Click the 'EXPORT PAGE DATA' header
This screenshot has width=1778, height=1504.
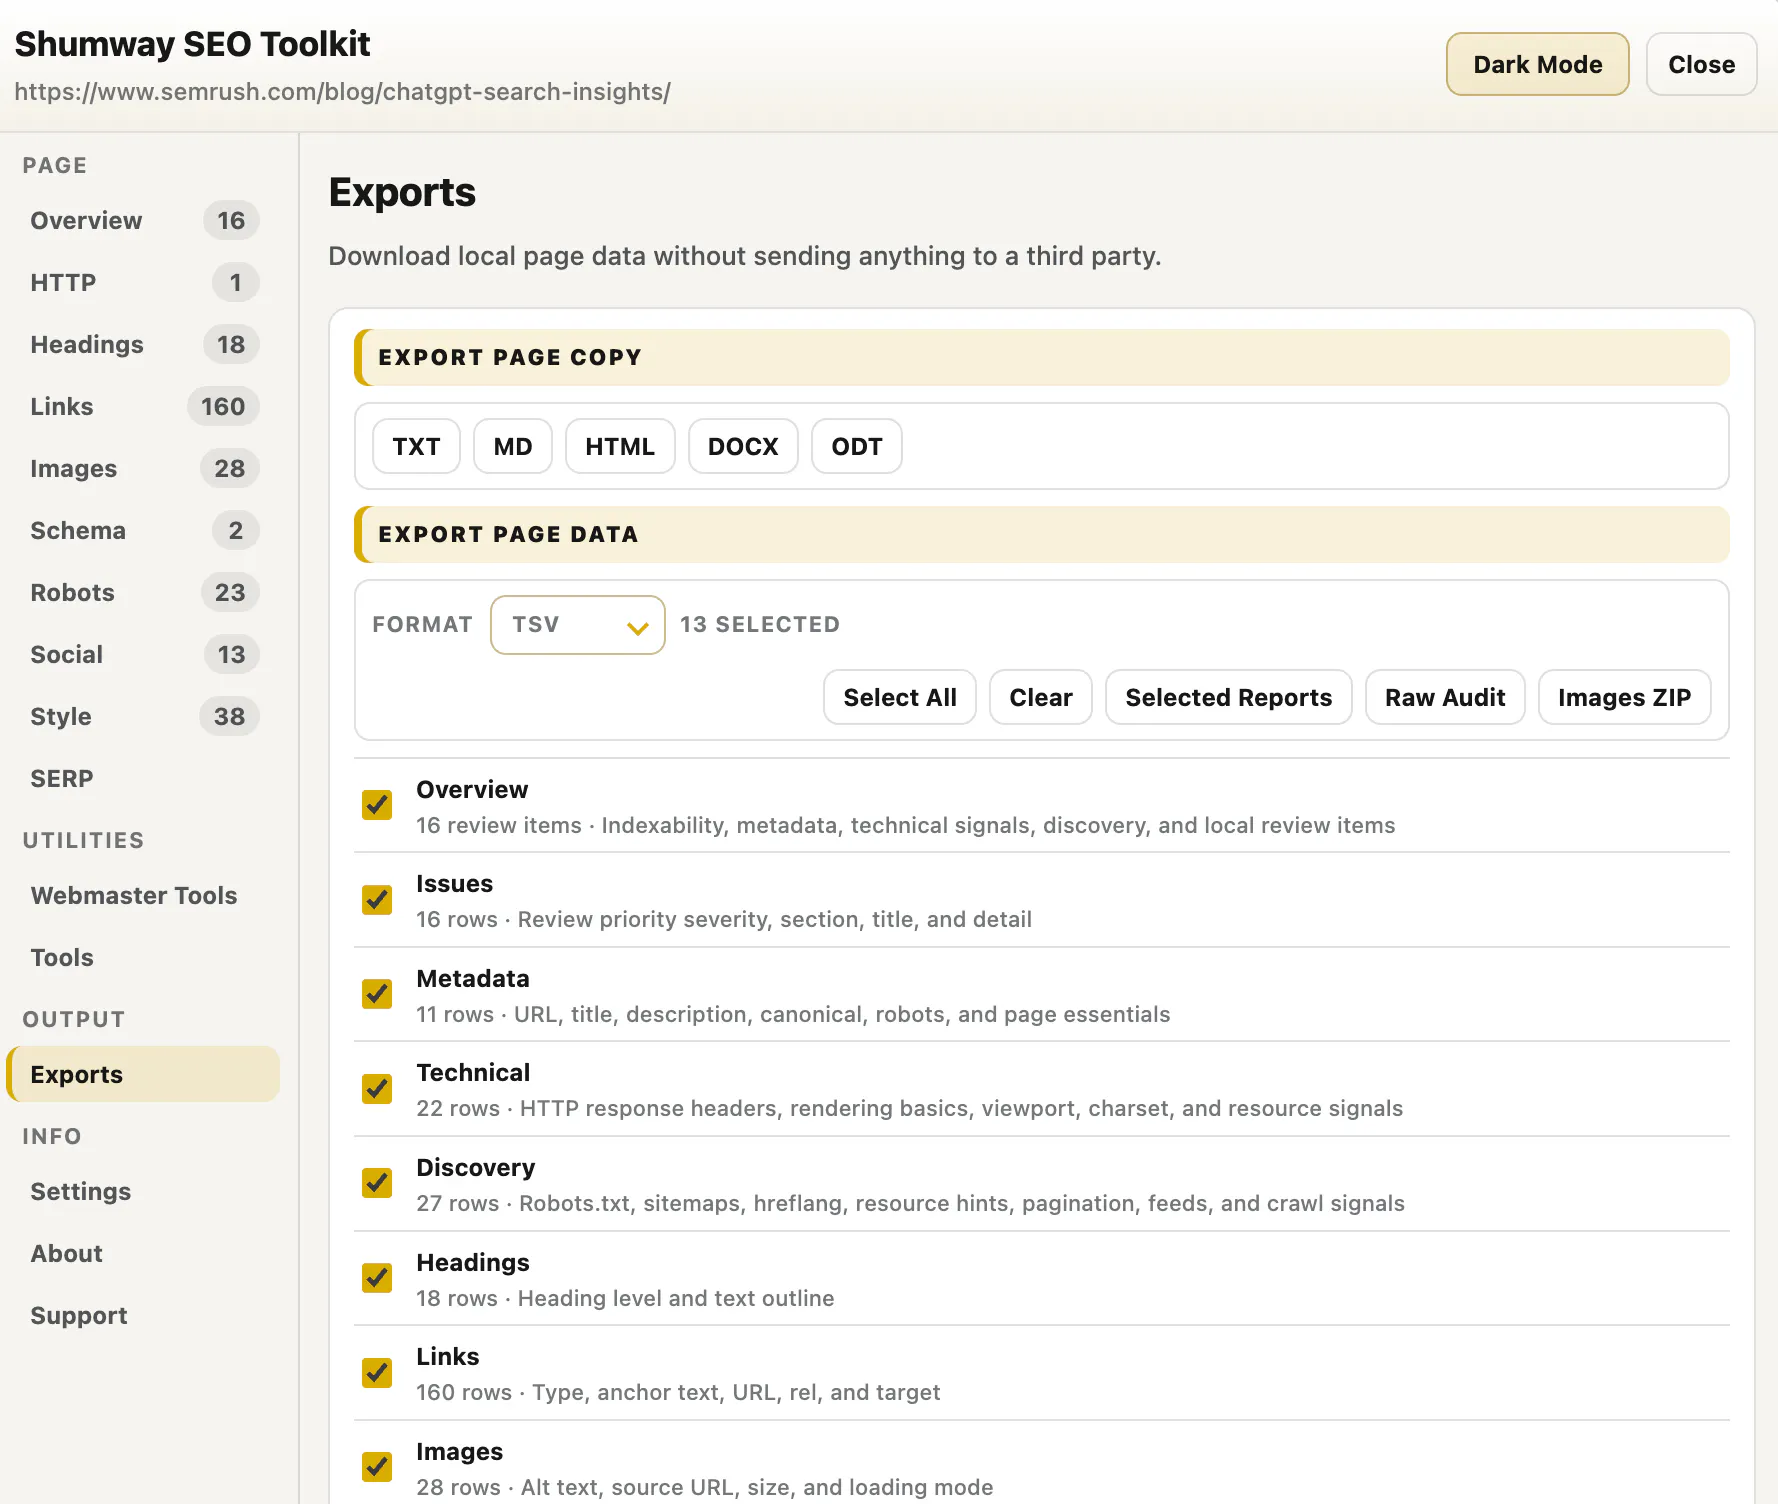coord(1042,534)
